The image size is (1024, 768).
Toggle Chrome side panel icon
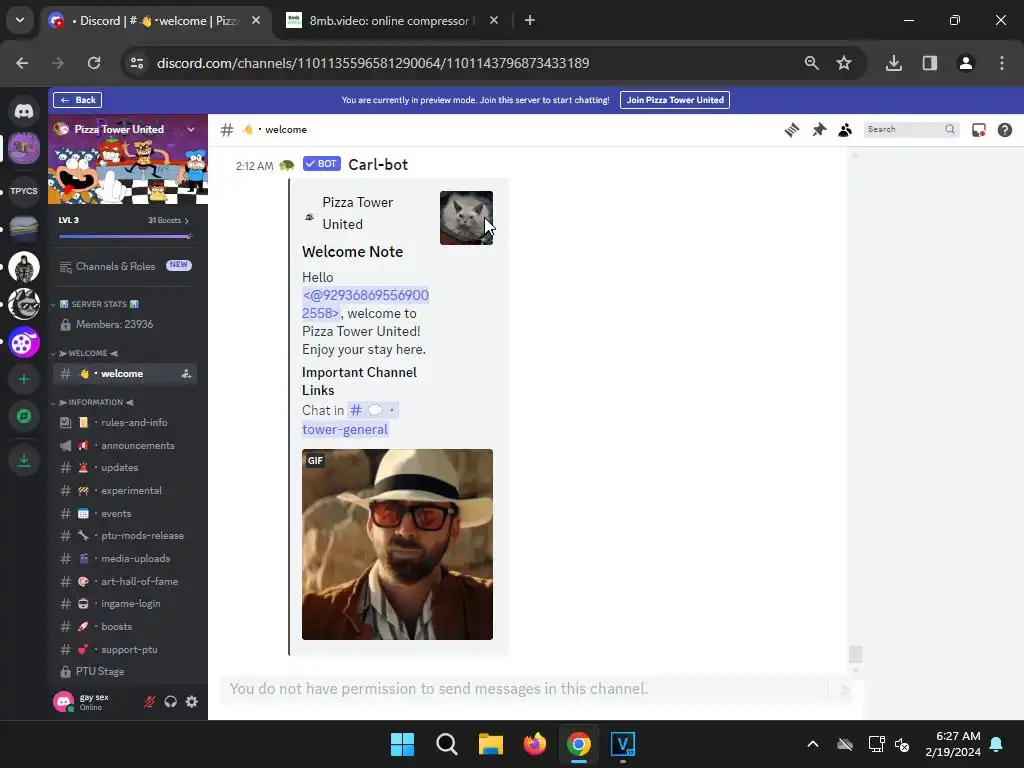tap(929, 63)
